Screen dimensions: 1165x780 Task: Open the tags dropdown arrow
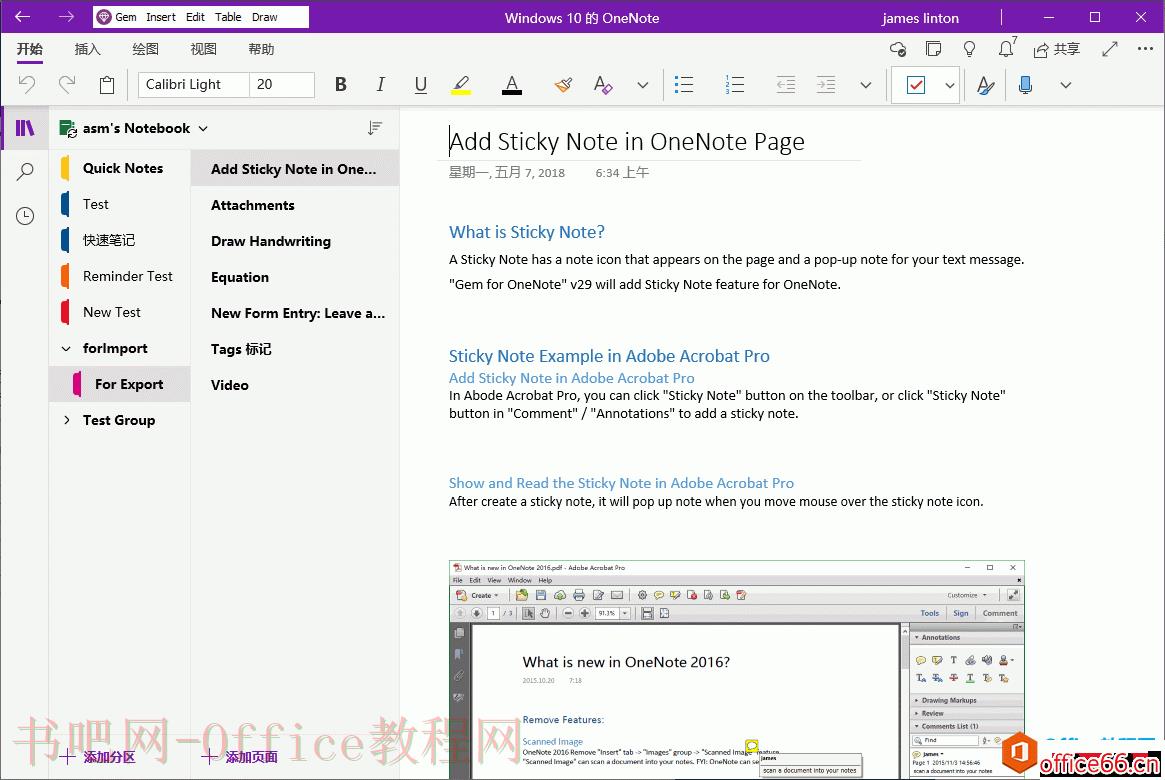[950, 85]
